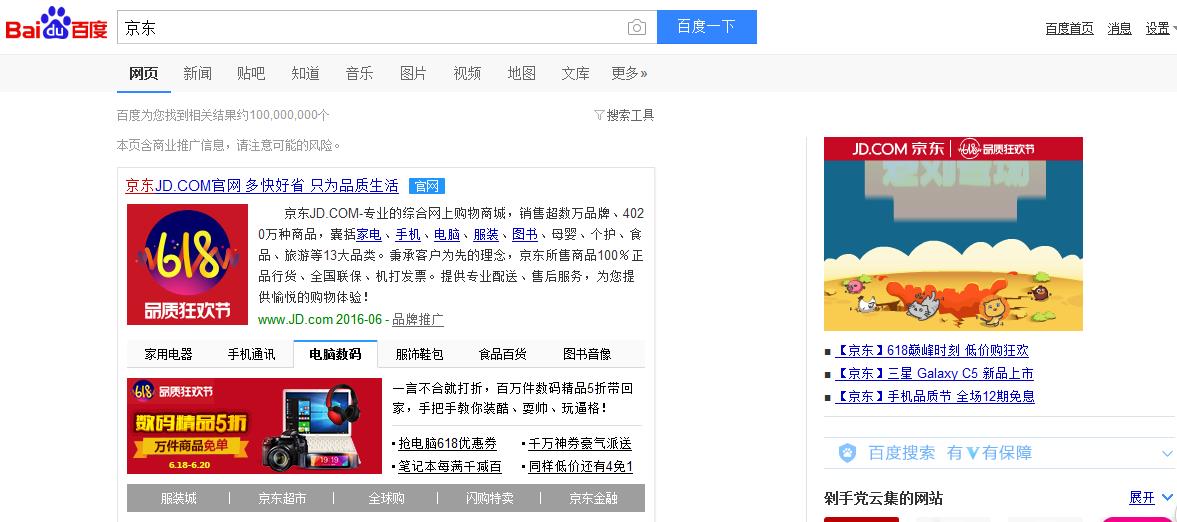
Task: Switch to the 音乐 tab
Action: point(360,73)
